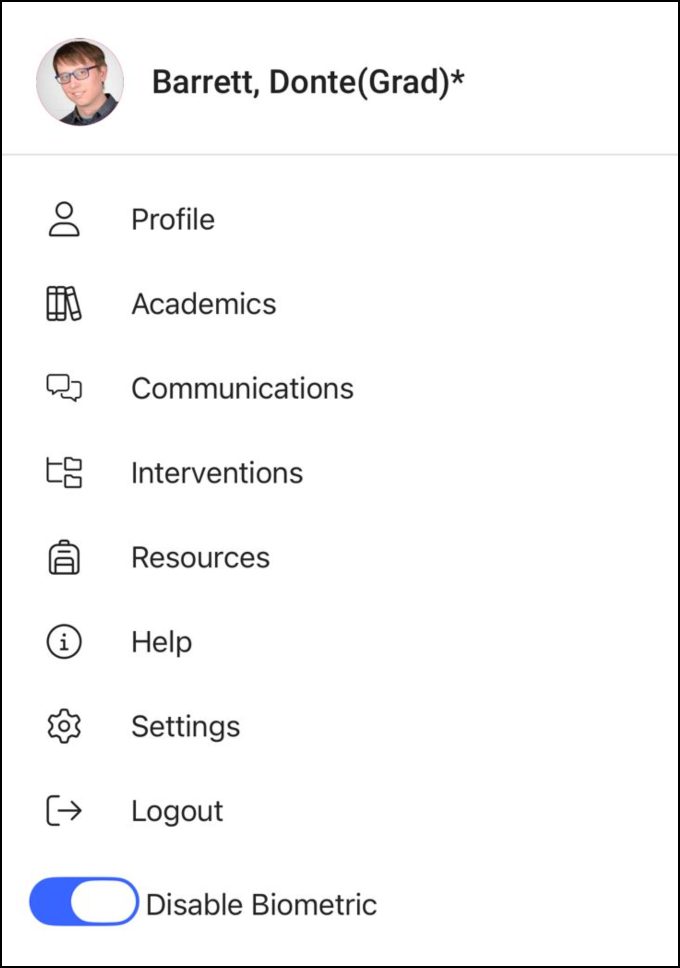
Task: Click the exit arrow Logout icon
Action: pos(64,811)
